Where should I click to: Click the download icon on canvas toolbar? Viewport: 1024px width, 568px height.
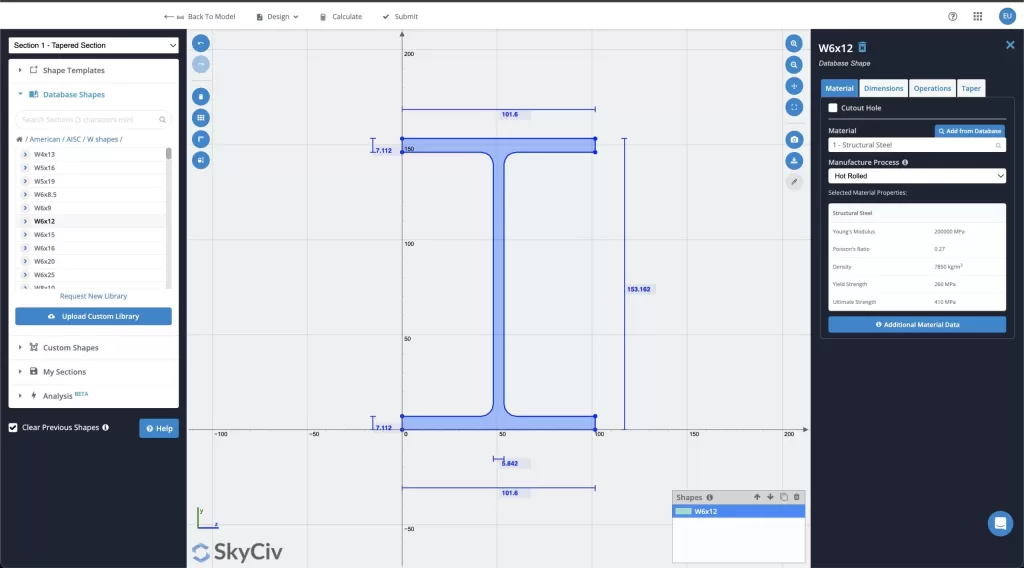[x=793, y=161]
